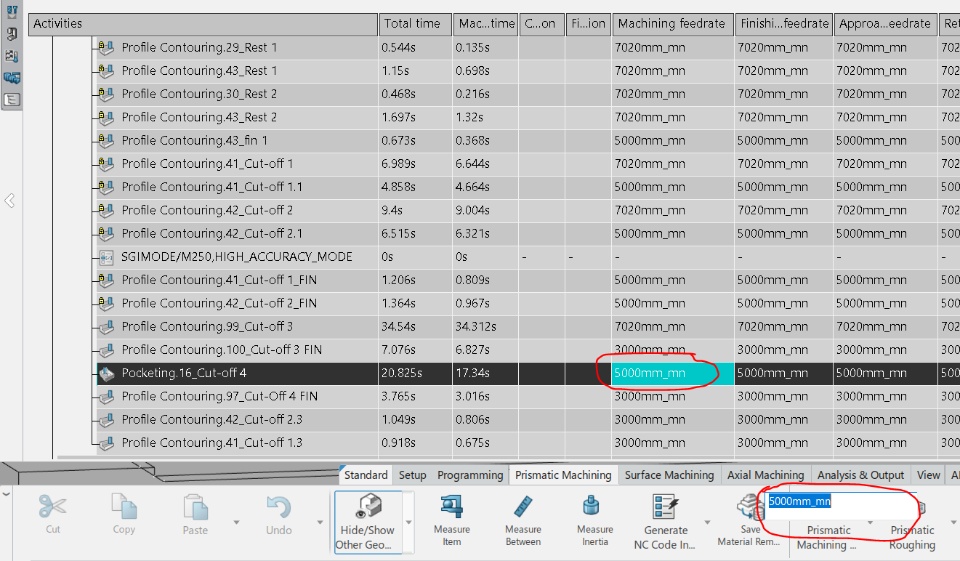
Task: Click the C...on column header
Action: pyautogui.click(x=542, y=24)
